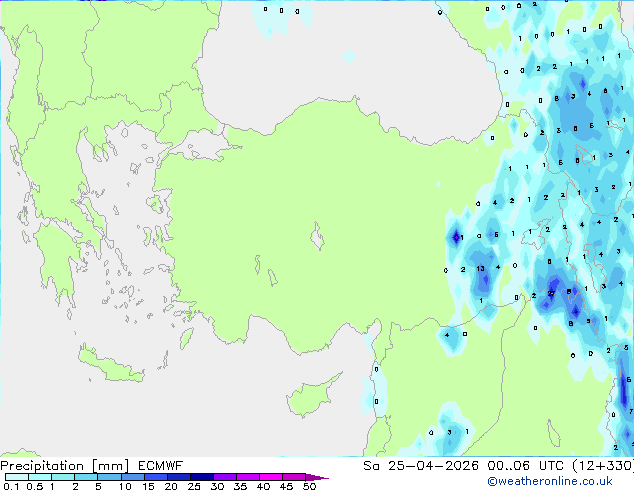Select the 1–2 mm legend color swatch

pyautogui.click(x=63, y=477)
